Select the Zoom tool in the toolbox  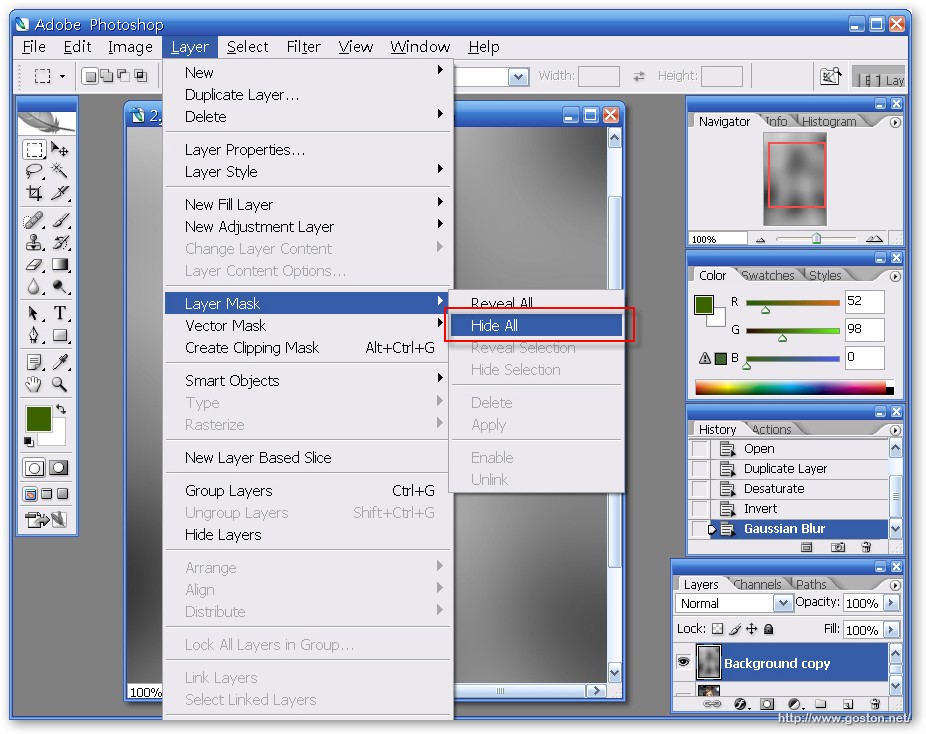(x=59, y=384)
